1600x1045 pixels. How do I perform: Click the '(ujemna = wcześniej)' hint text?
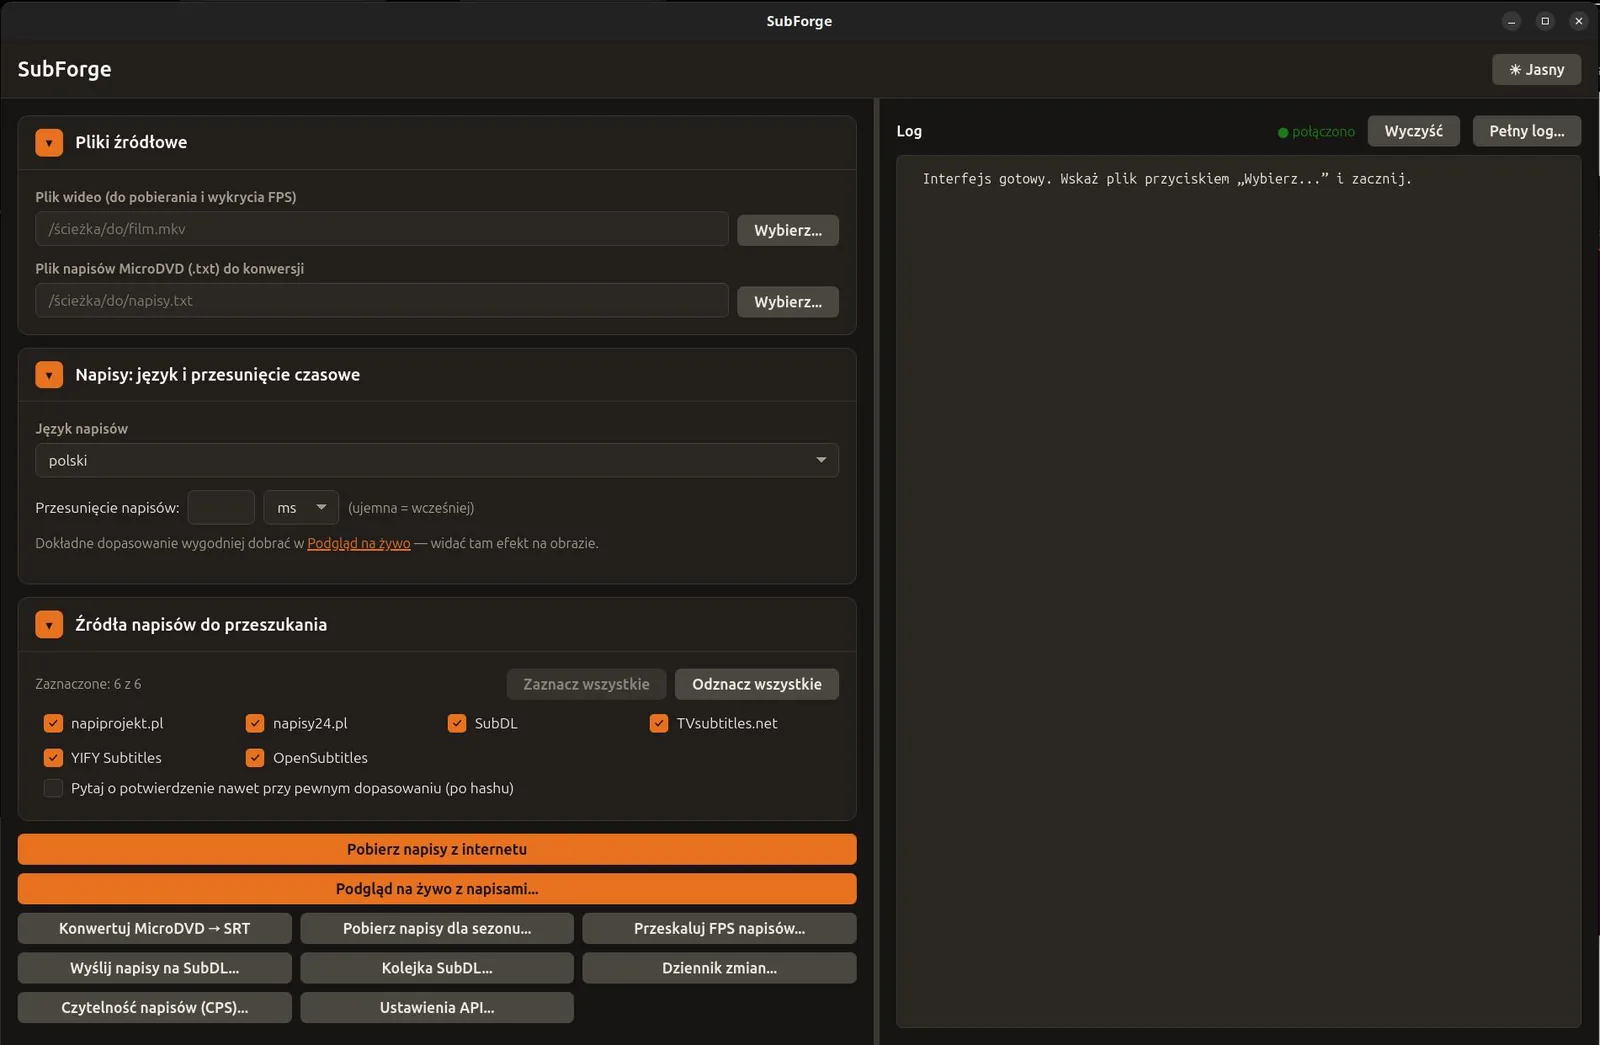click(x=411, y=508)
